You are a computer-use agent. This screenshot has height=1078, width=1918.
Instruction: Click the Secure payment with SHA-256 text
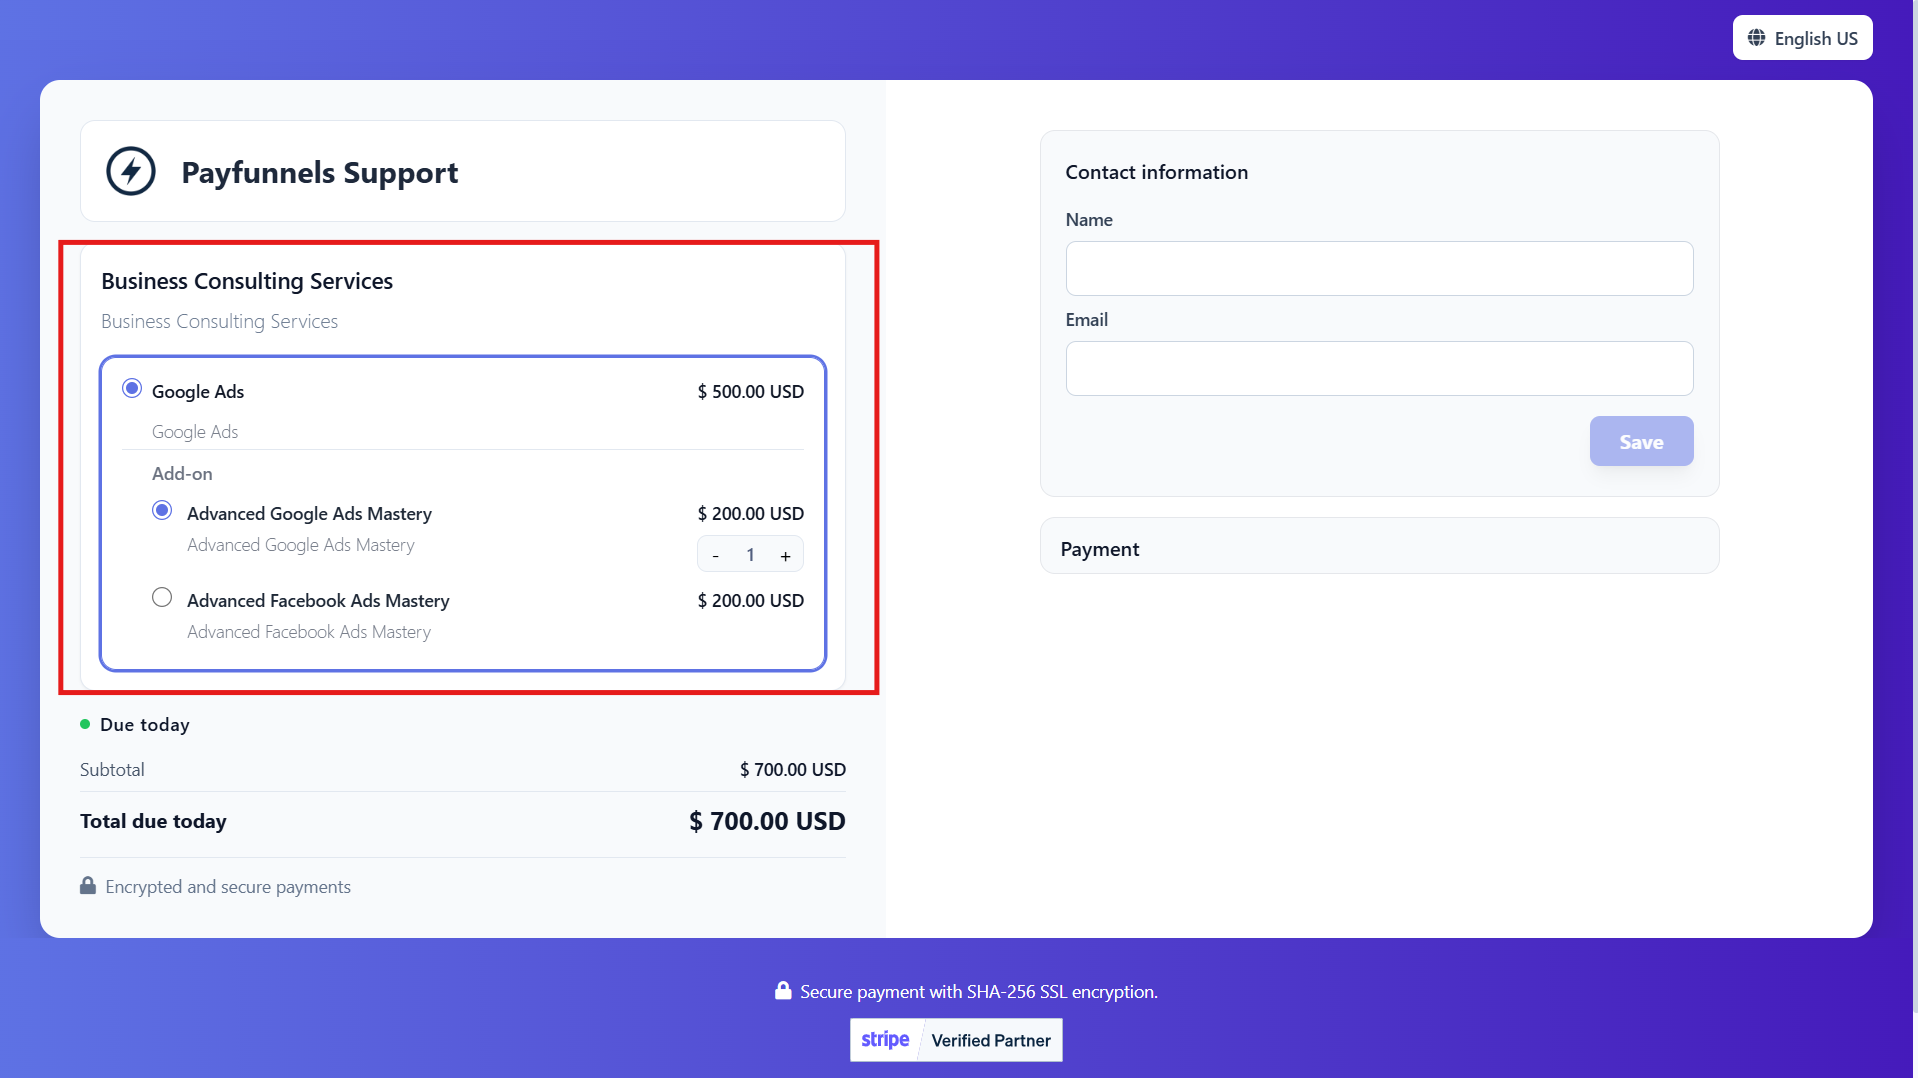coord(979,991)
